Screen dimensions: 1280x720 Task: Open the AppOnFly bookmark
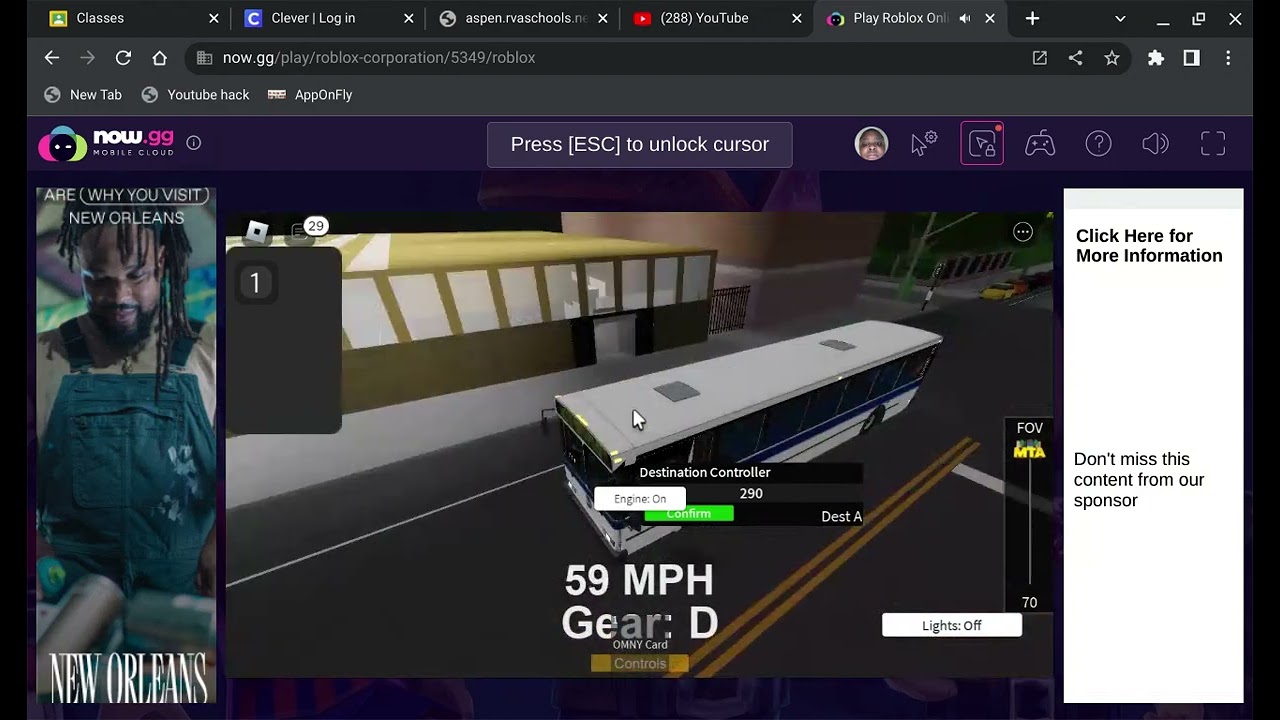310,95
